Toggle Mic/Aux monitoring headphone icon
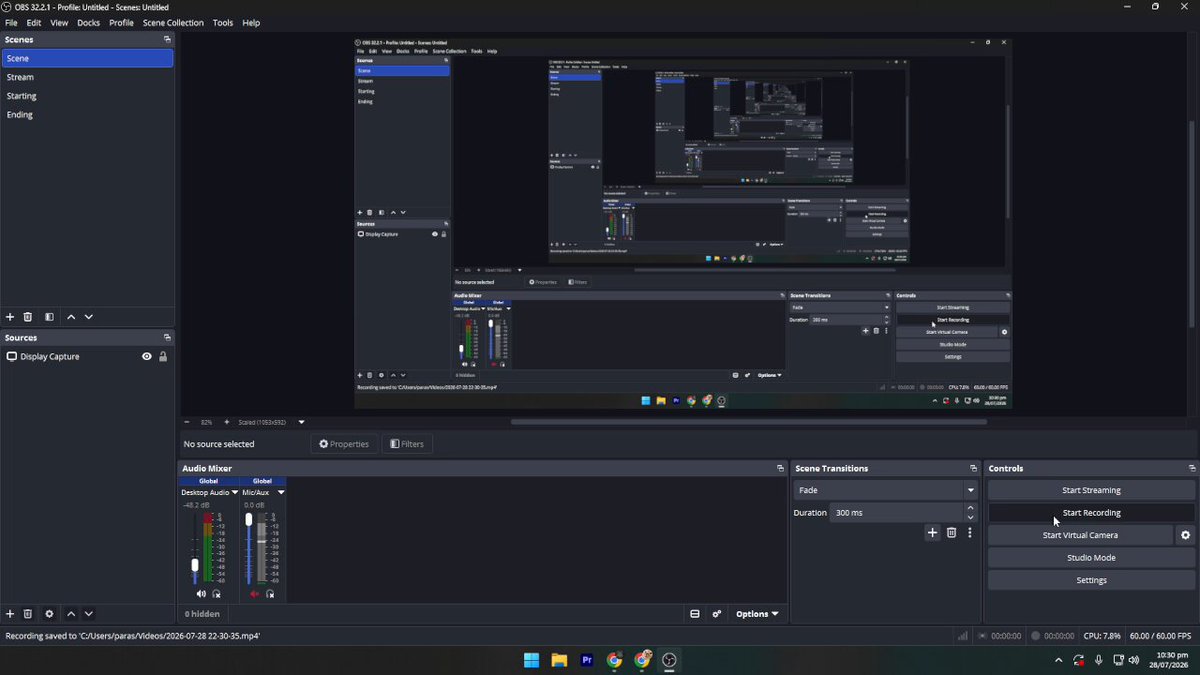The width and height of the screenshot is (1200, 675). [270, 594]
